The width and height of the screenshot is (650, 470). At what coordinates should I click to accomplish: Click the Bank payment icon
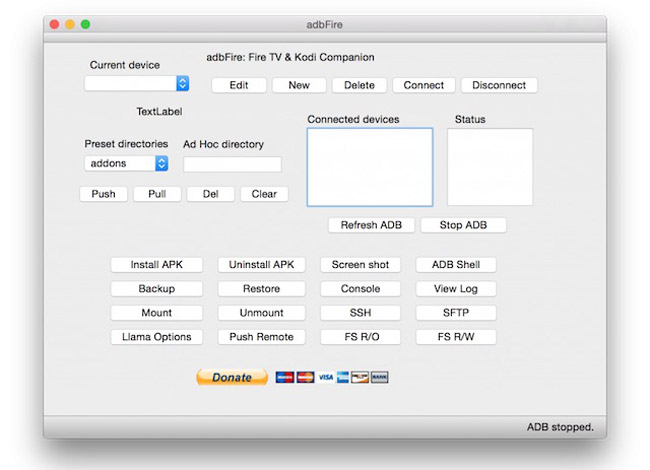pos(379,377)
